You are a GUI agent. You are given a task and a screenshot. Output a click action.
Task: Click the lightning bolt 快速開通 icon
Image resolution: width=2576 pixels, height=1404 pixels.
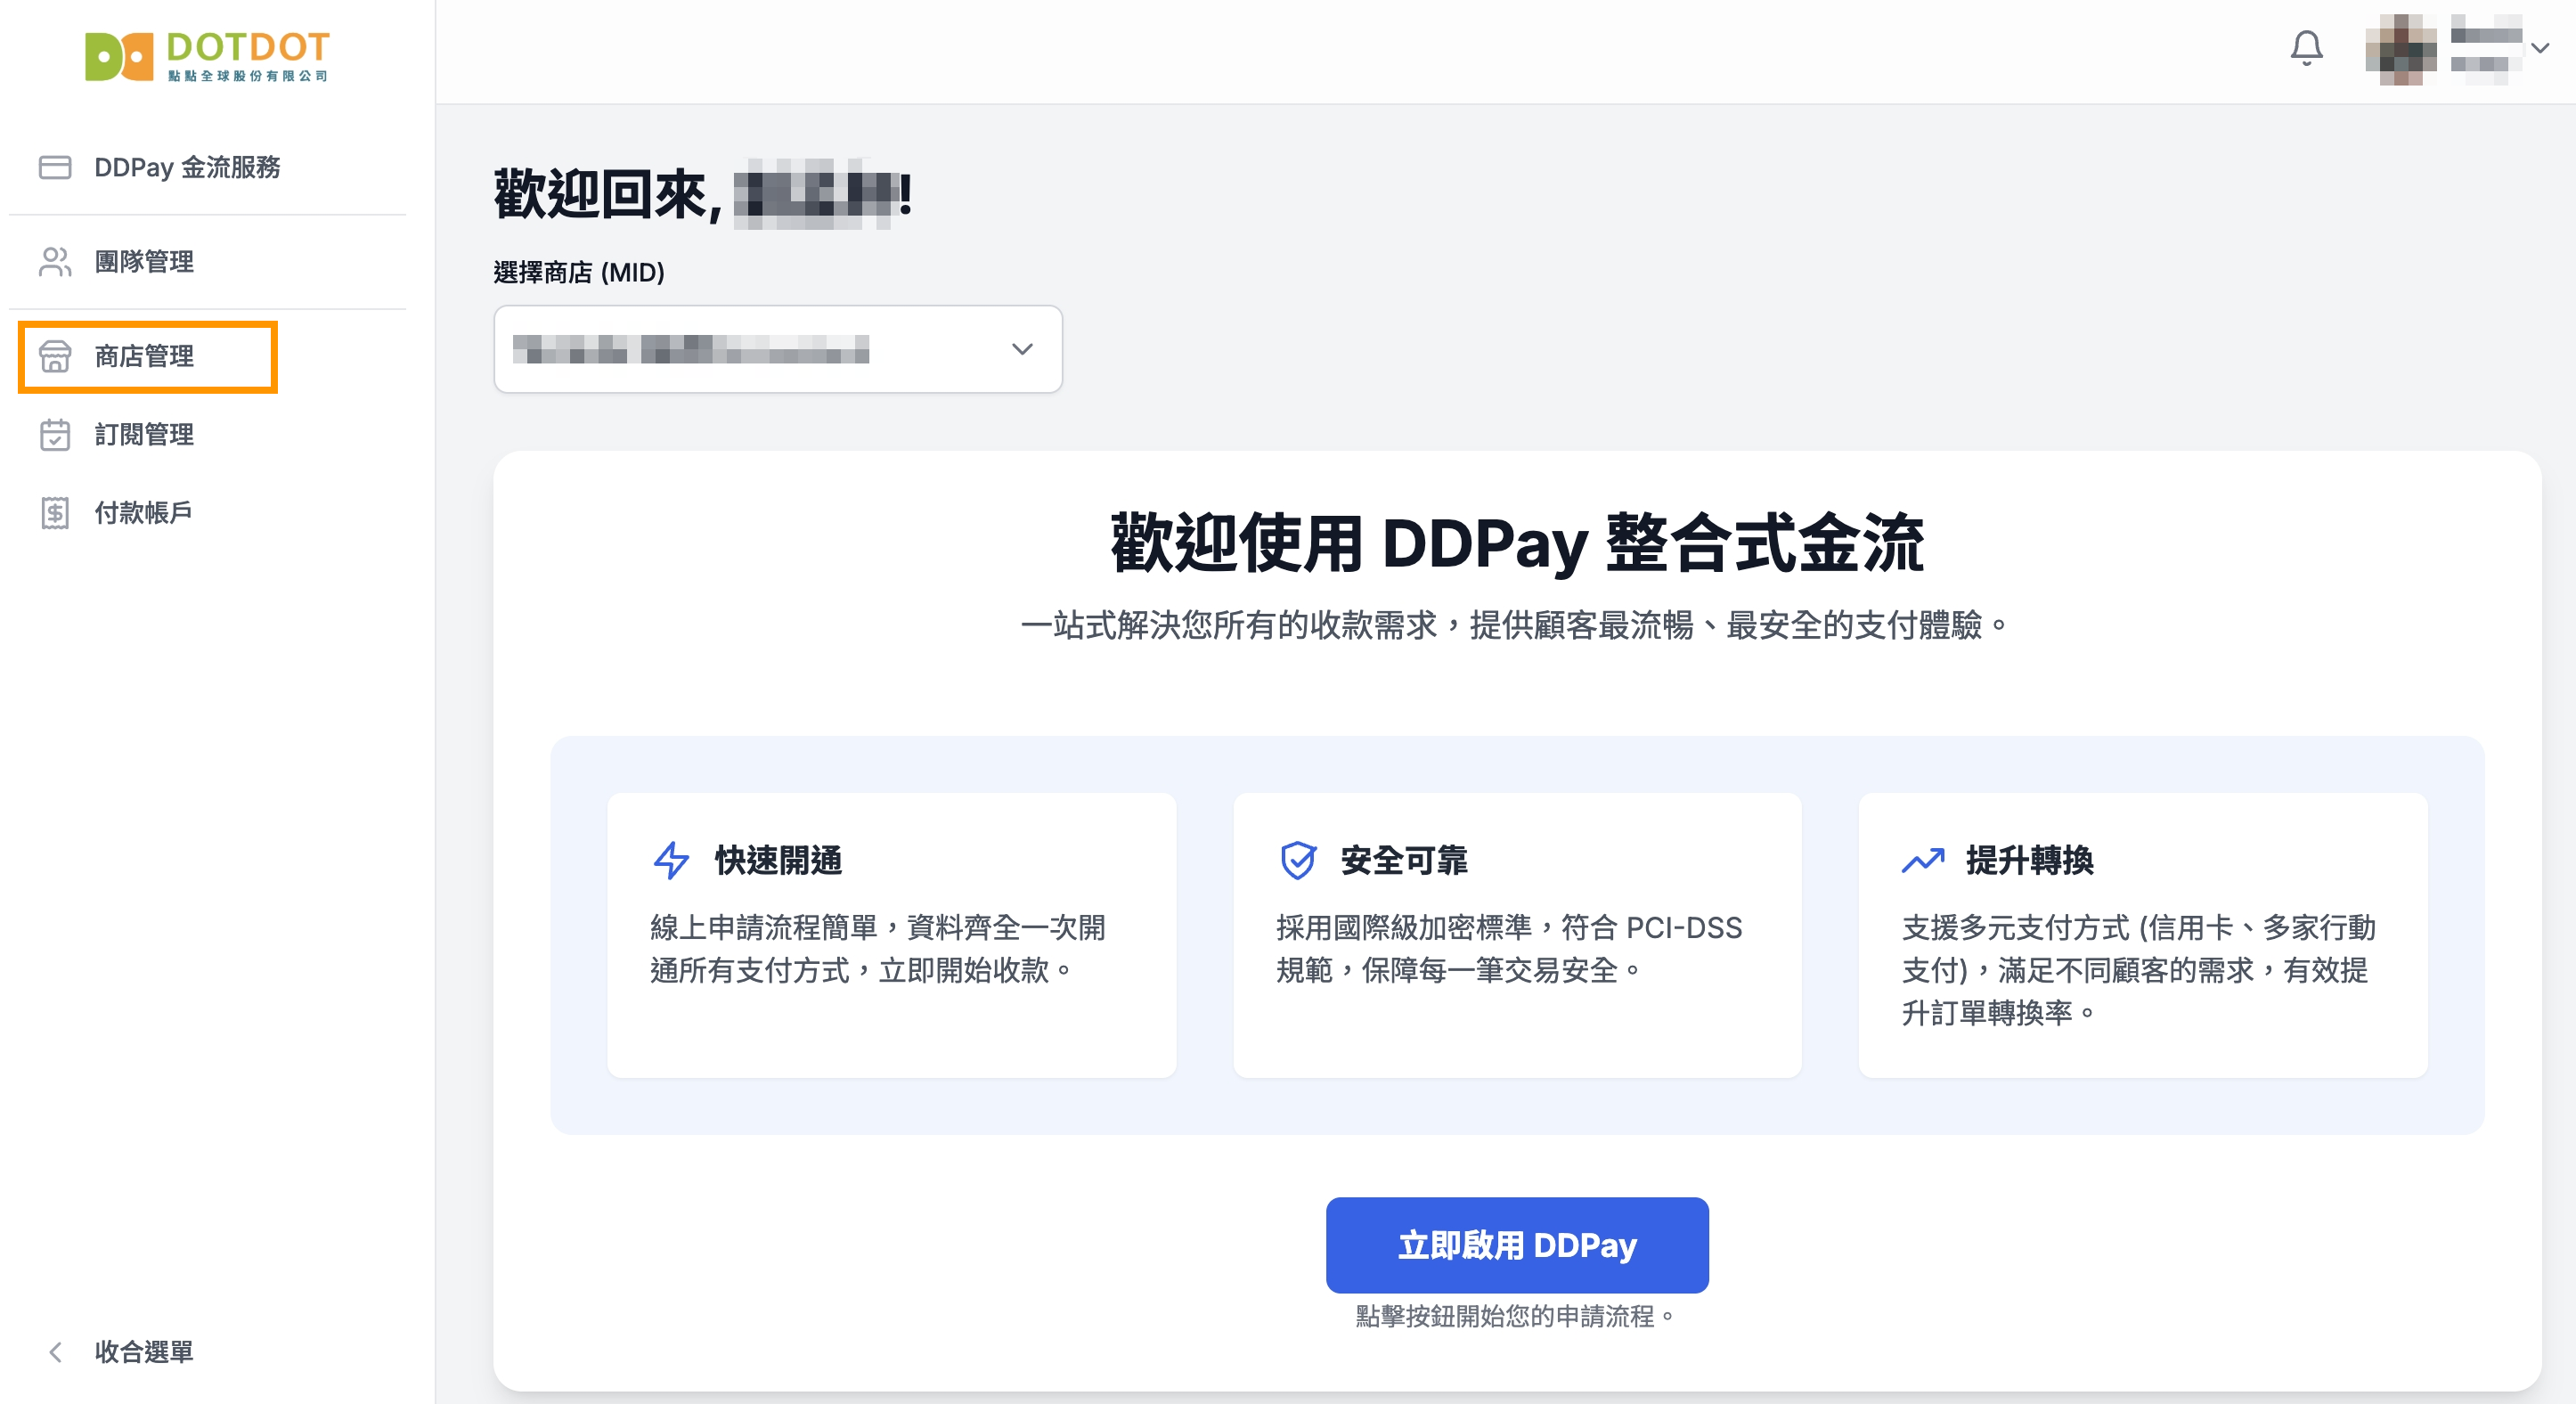[671, 860]
